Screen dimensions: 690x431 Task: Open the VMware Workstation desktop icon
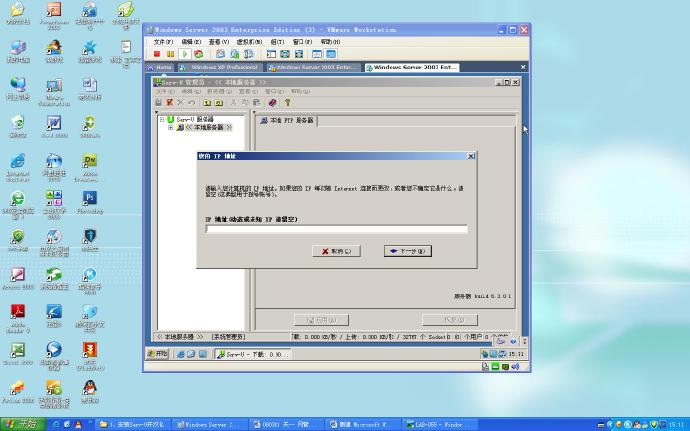point(54,92)
